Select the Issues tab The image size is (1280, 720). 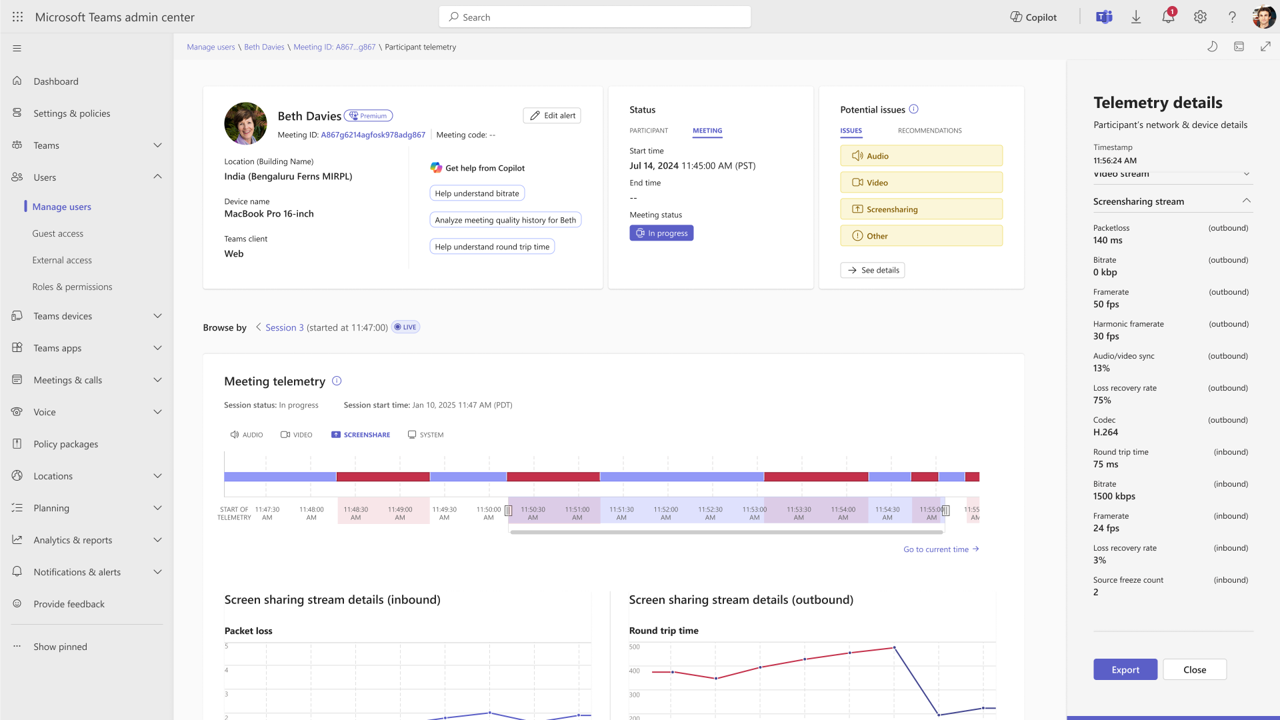click(x=851, y=131)
